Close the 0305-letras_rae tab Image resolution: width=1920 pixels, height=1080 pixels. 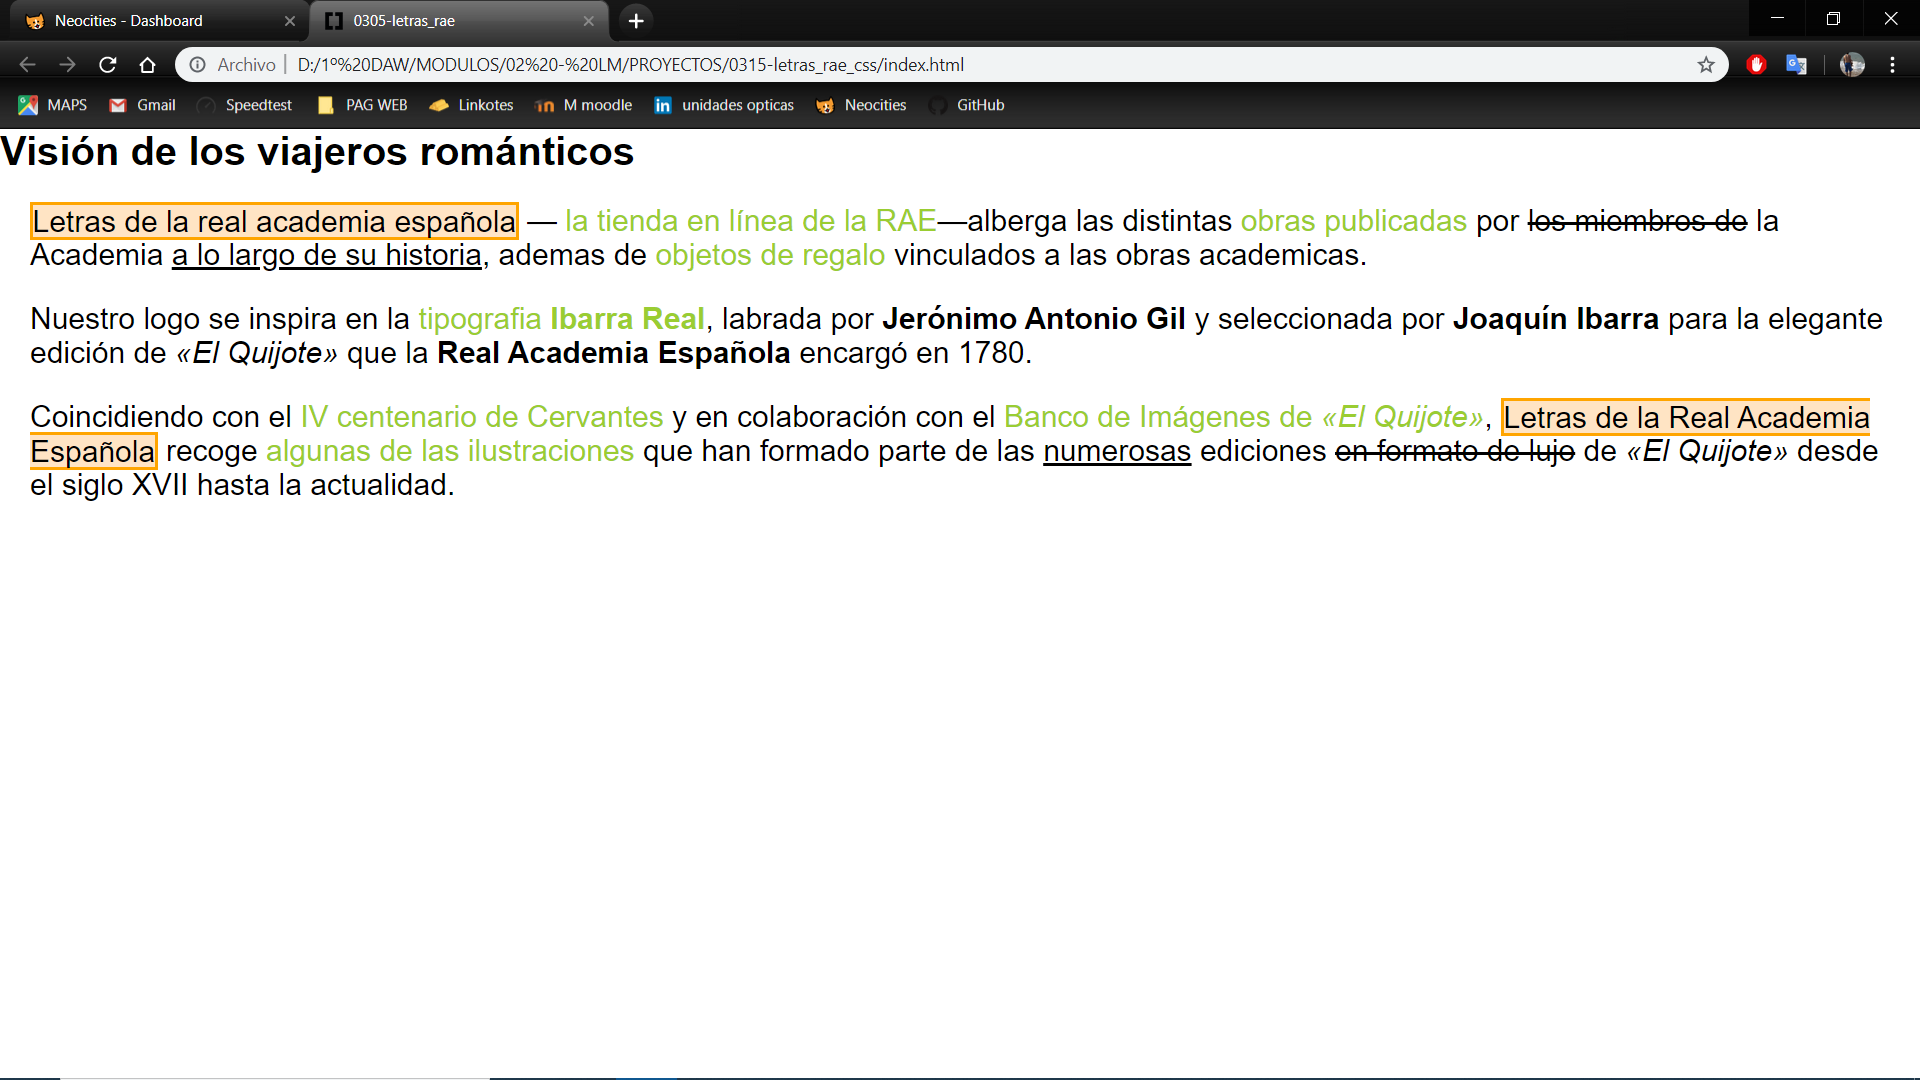[588, 21]
